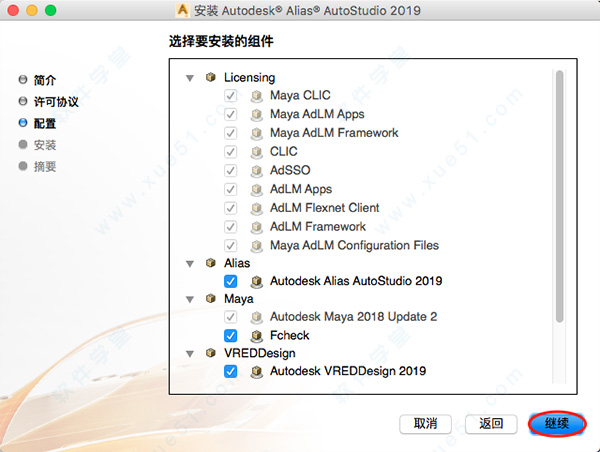Click the Maya AdLM Apps package icon

click(x=256, y=114)
